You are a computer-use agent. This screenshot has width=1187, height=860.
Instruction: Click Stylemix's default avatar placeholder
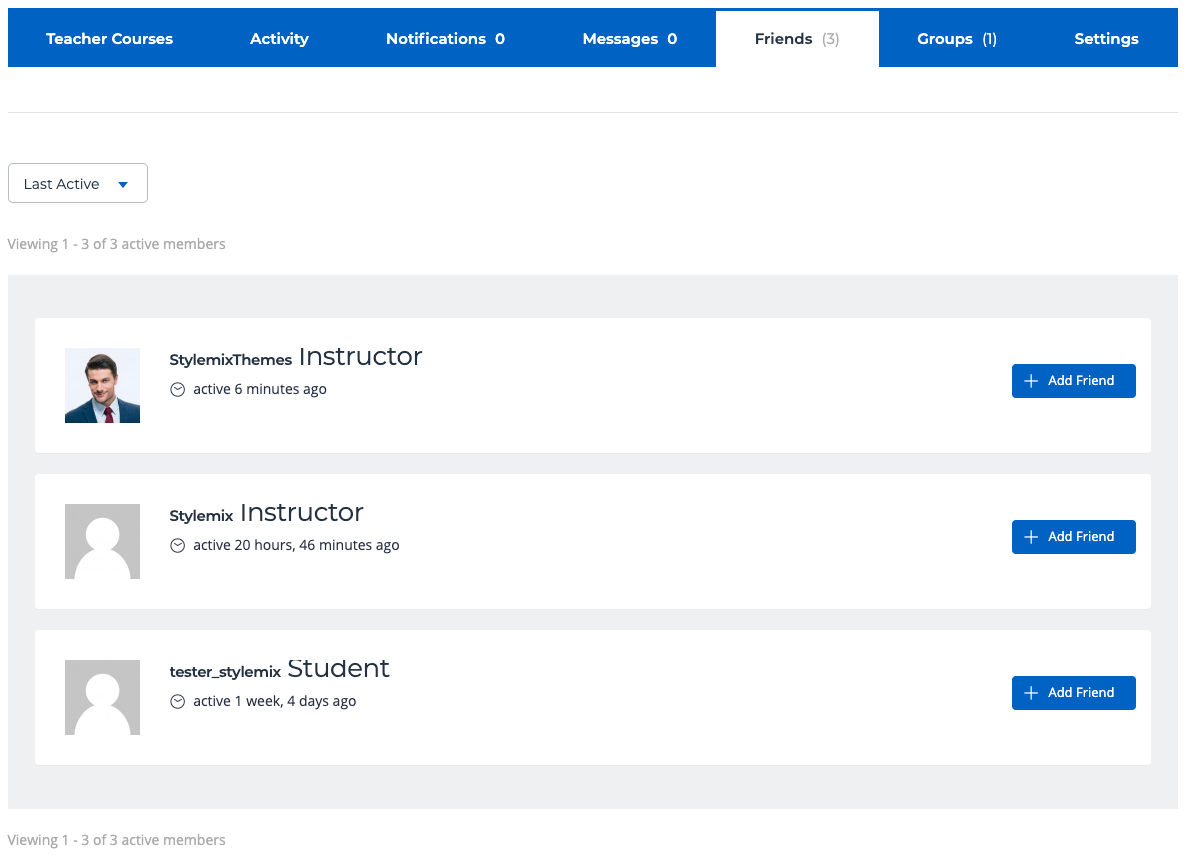click(102, 541)
